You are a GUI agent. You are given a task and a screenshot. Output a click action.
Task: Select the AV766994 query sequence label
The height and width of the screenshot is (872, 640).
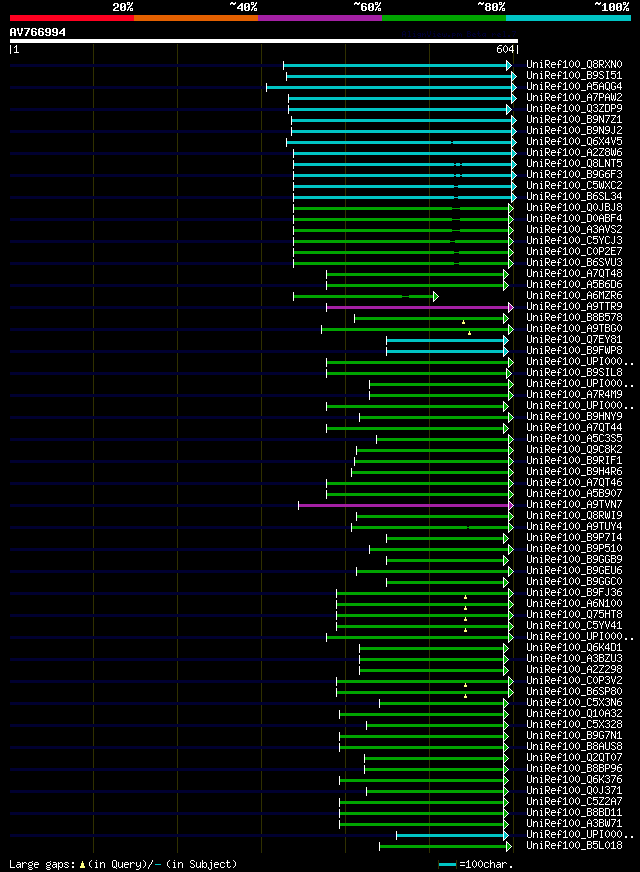[x=38, y=32]
